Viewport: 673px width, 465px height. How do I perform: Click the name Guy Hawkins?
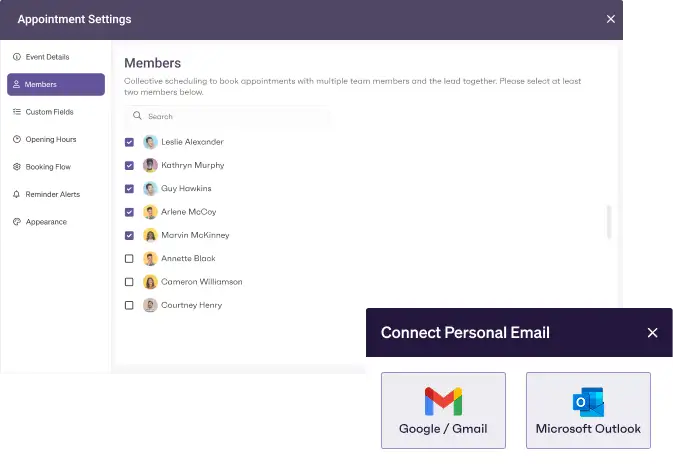pyautogui.click(x=186, y=188)
